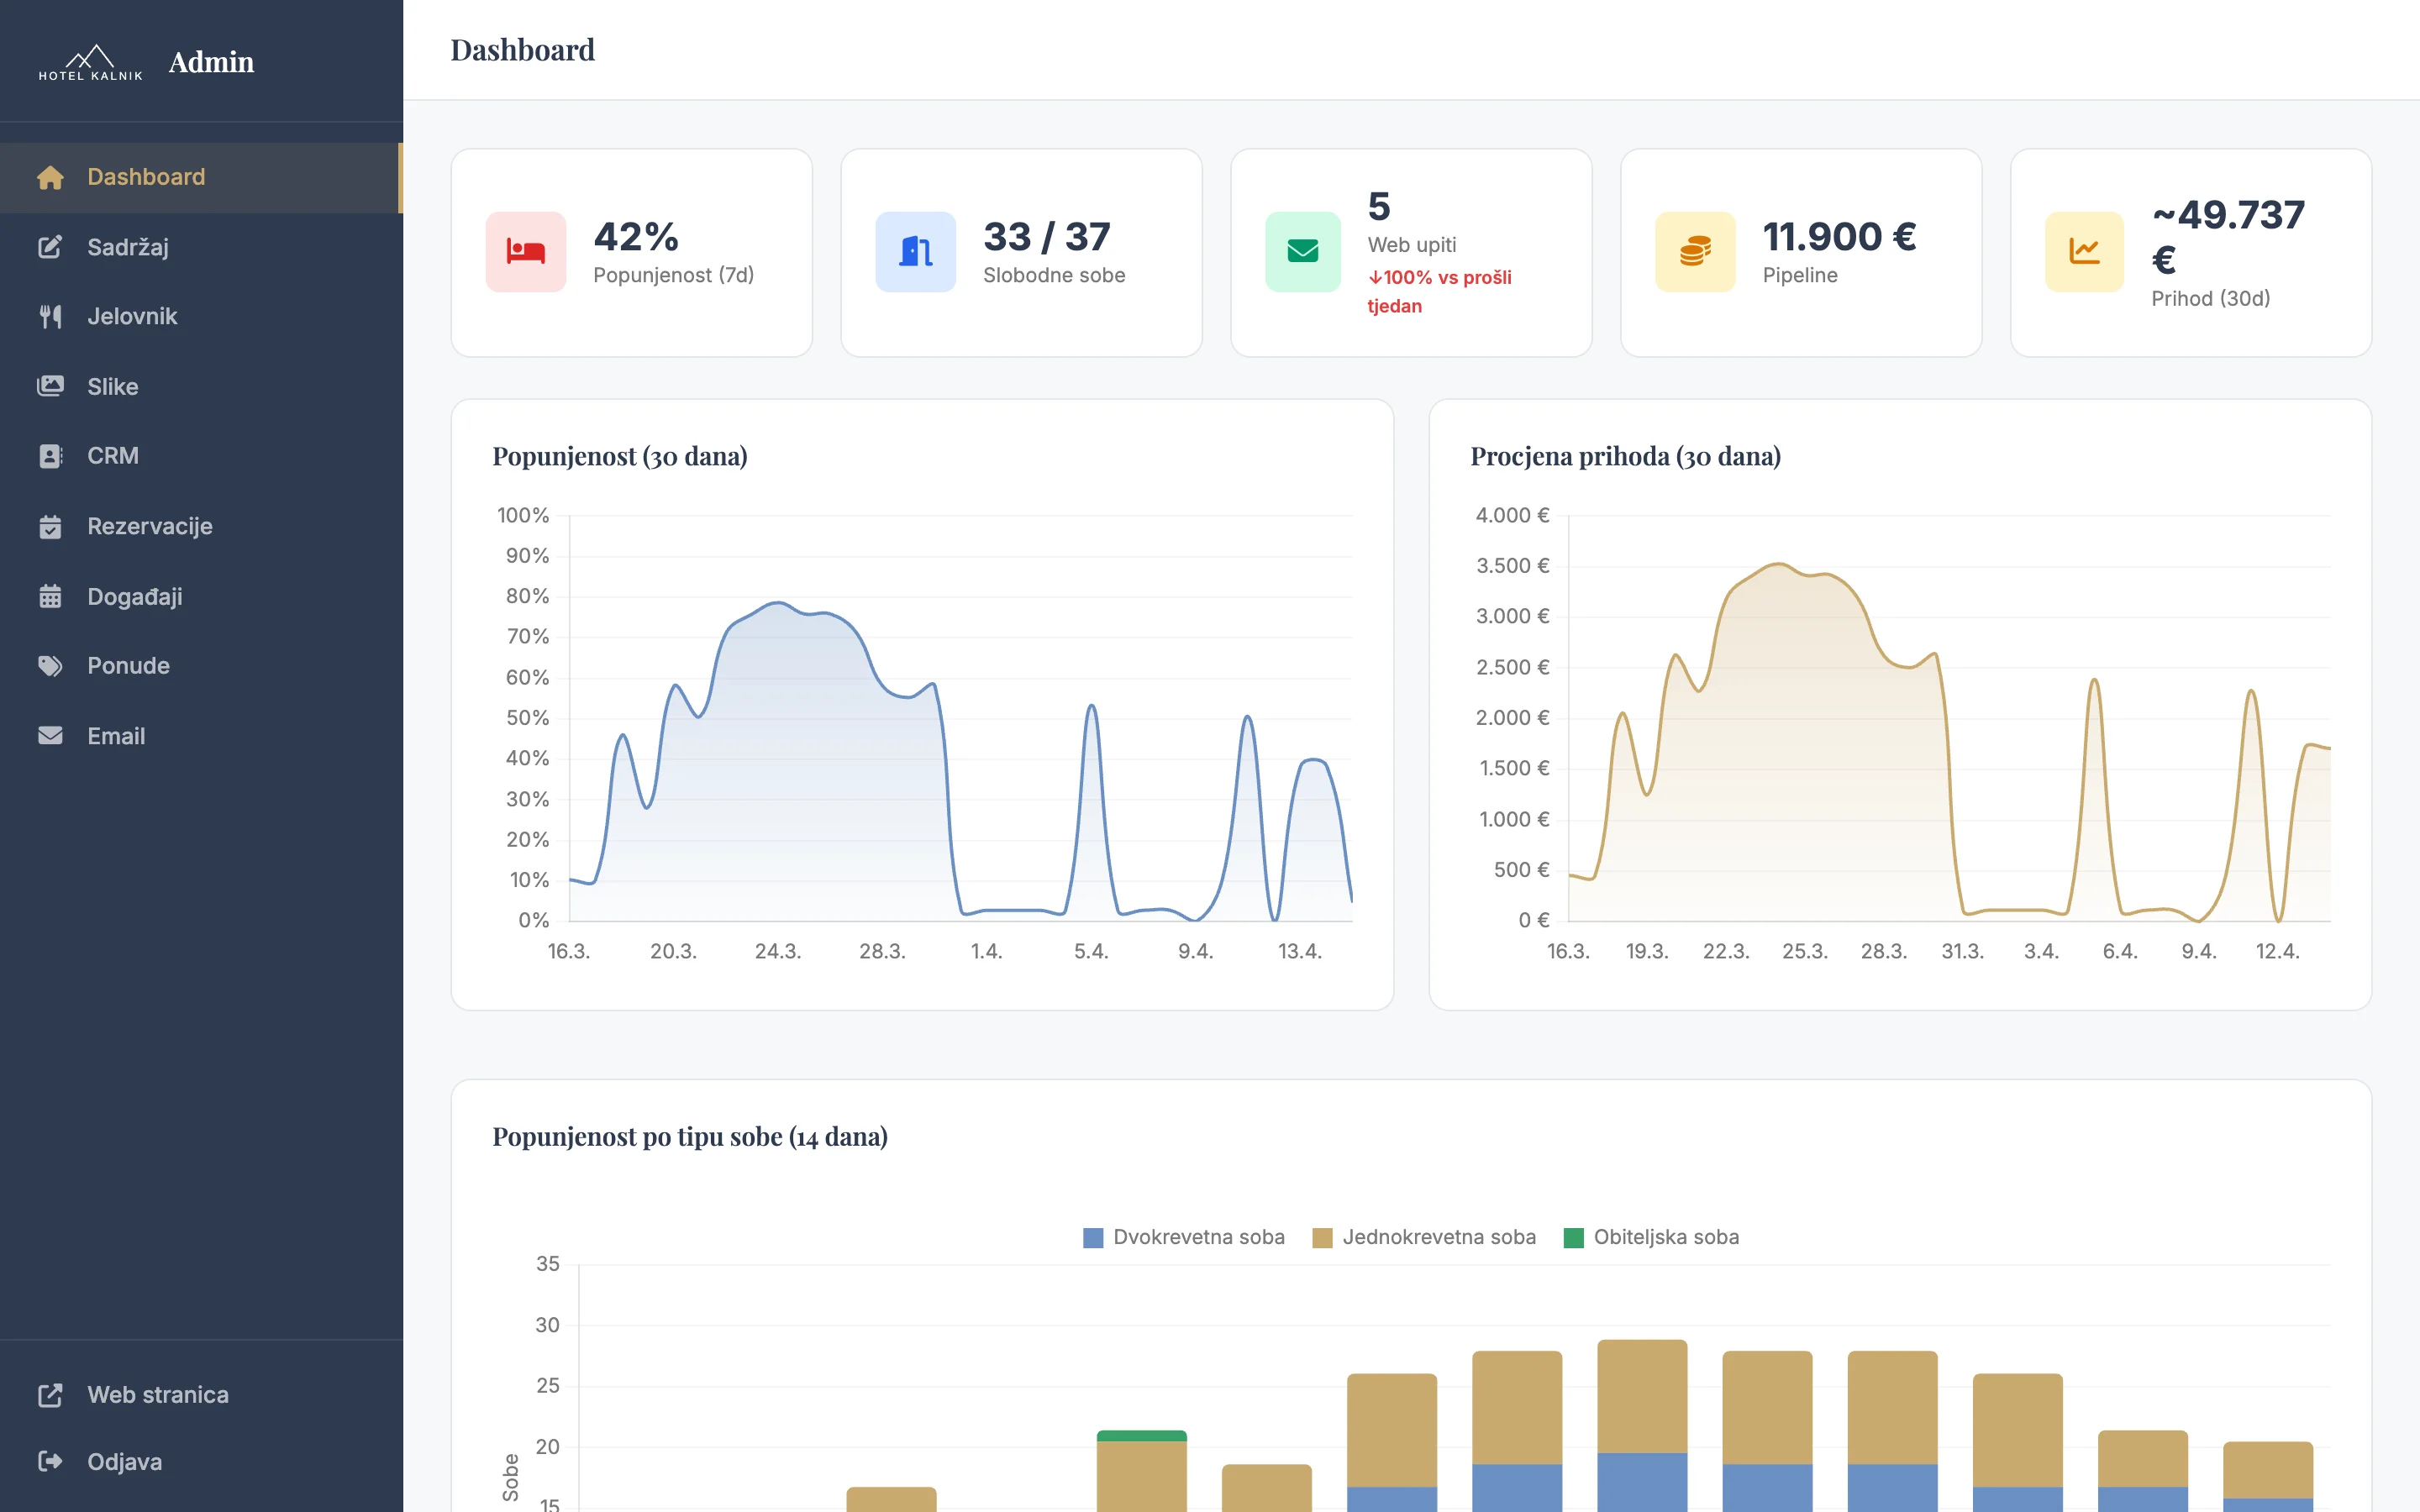
Task: Click Odjava to log out
Action: (124, 1461)
